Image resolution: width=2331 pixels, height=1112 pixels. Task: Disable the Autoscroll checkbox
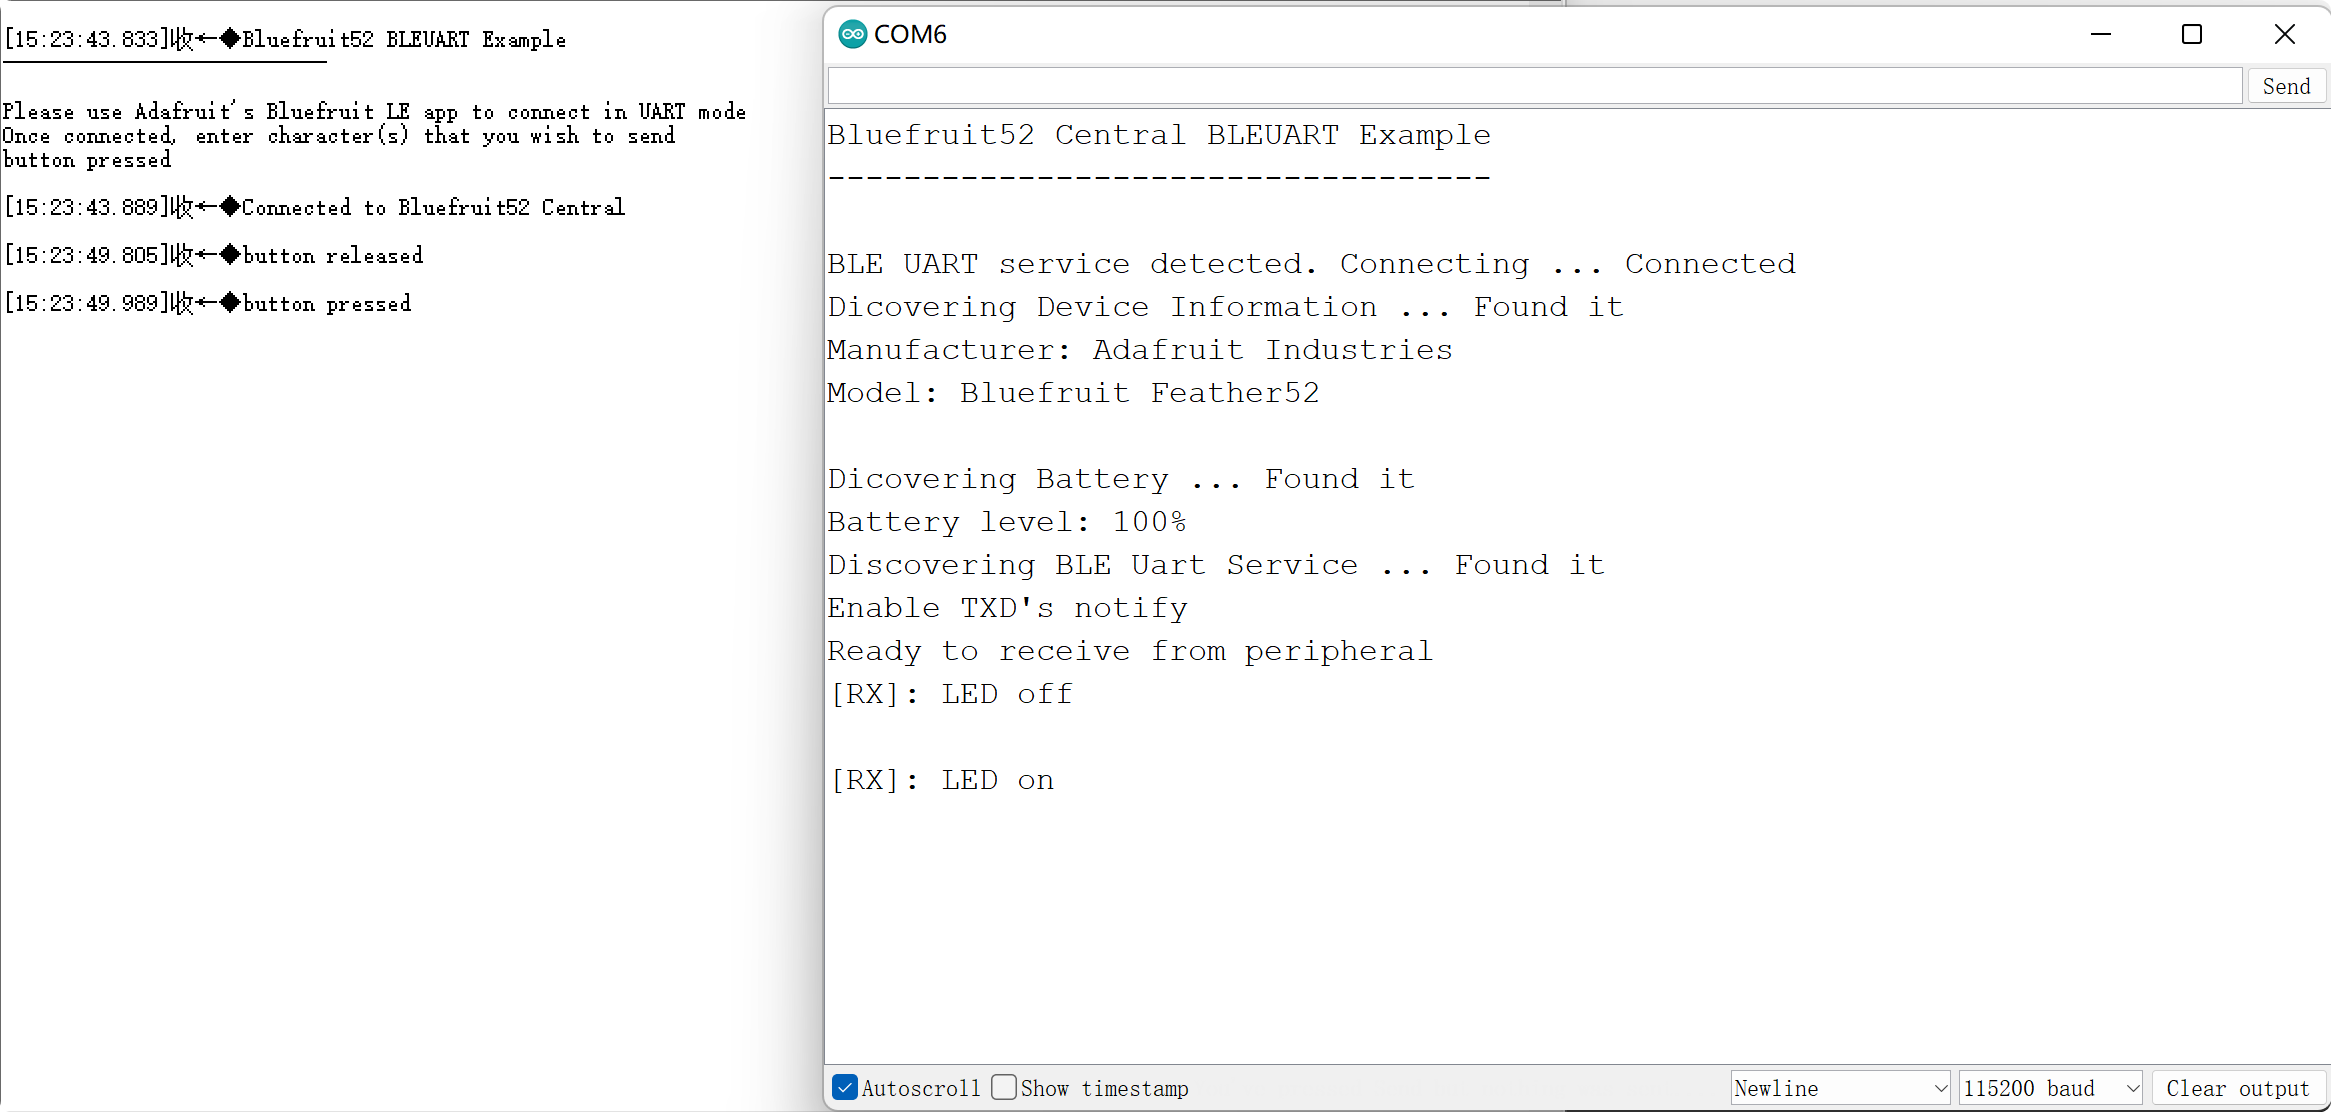(x=845, y=1088)
